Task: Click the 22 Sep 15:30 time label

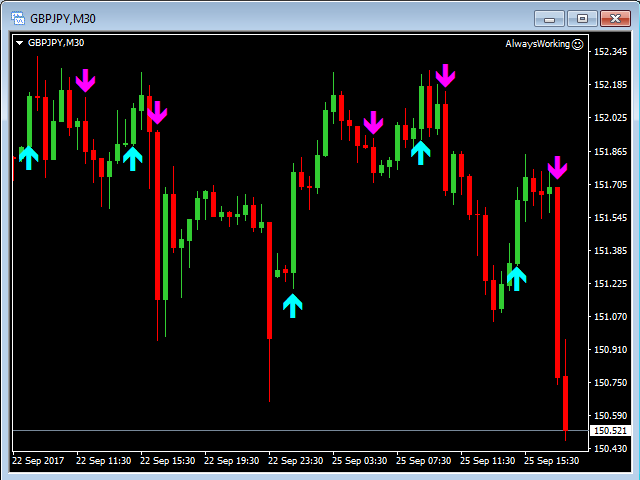Action: (167, 461)
